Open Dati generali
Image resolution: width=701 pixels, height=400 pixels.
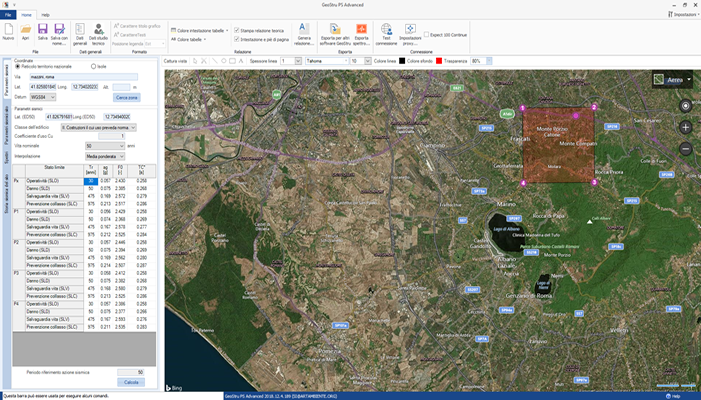tap(80, 34)
